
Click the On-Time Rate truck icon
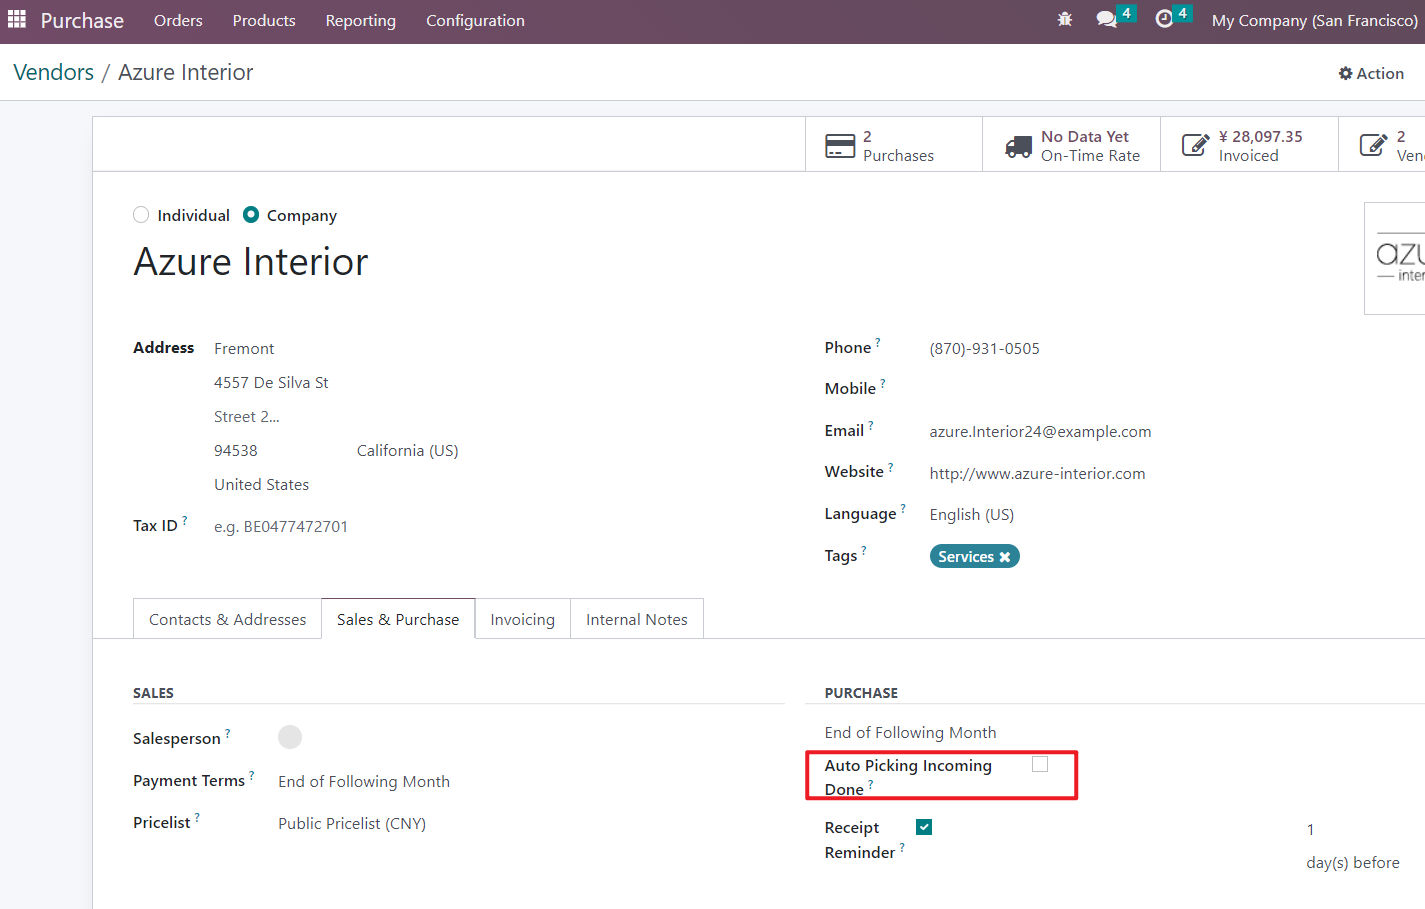[1018, 147]
